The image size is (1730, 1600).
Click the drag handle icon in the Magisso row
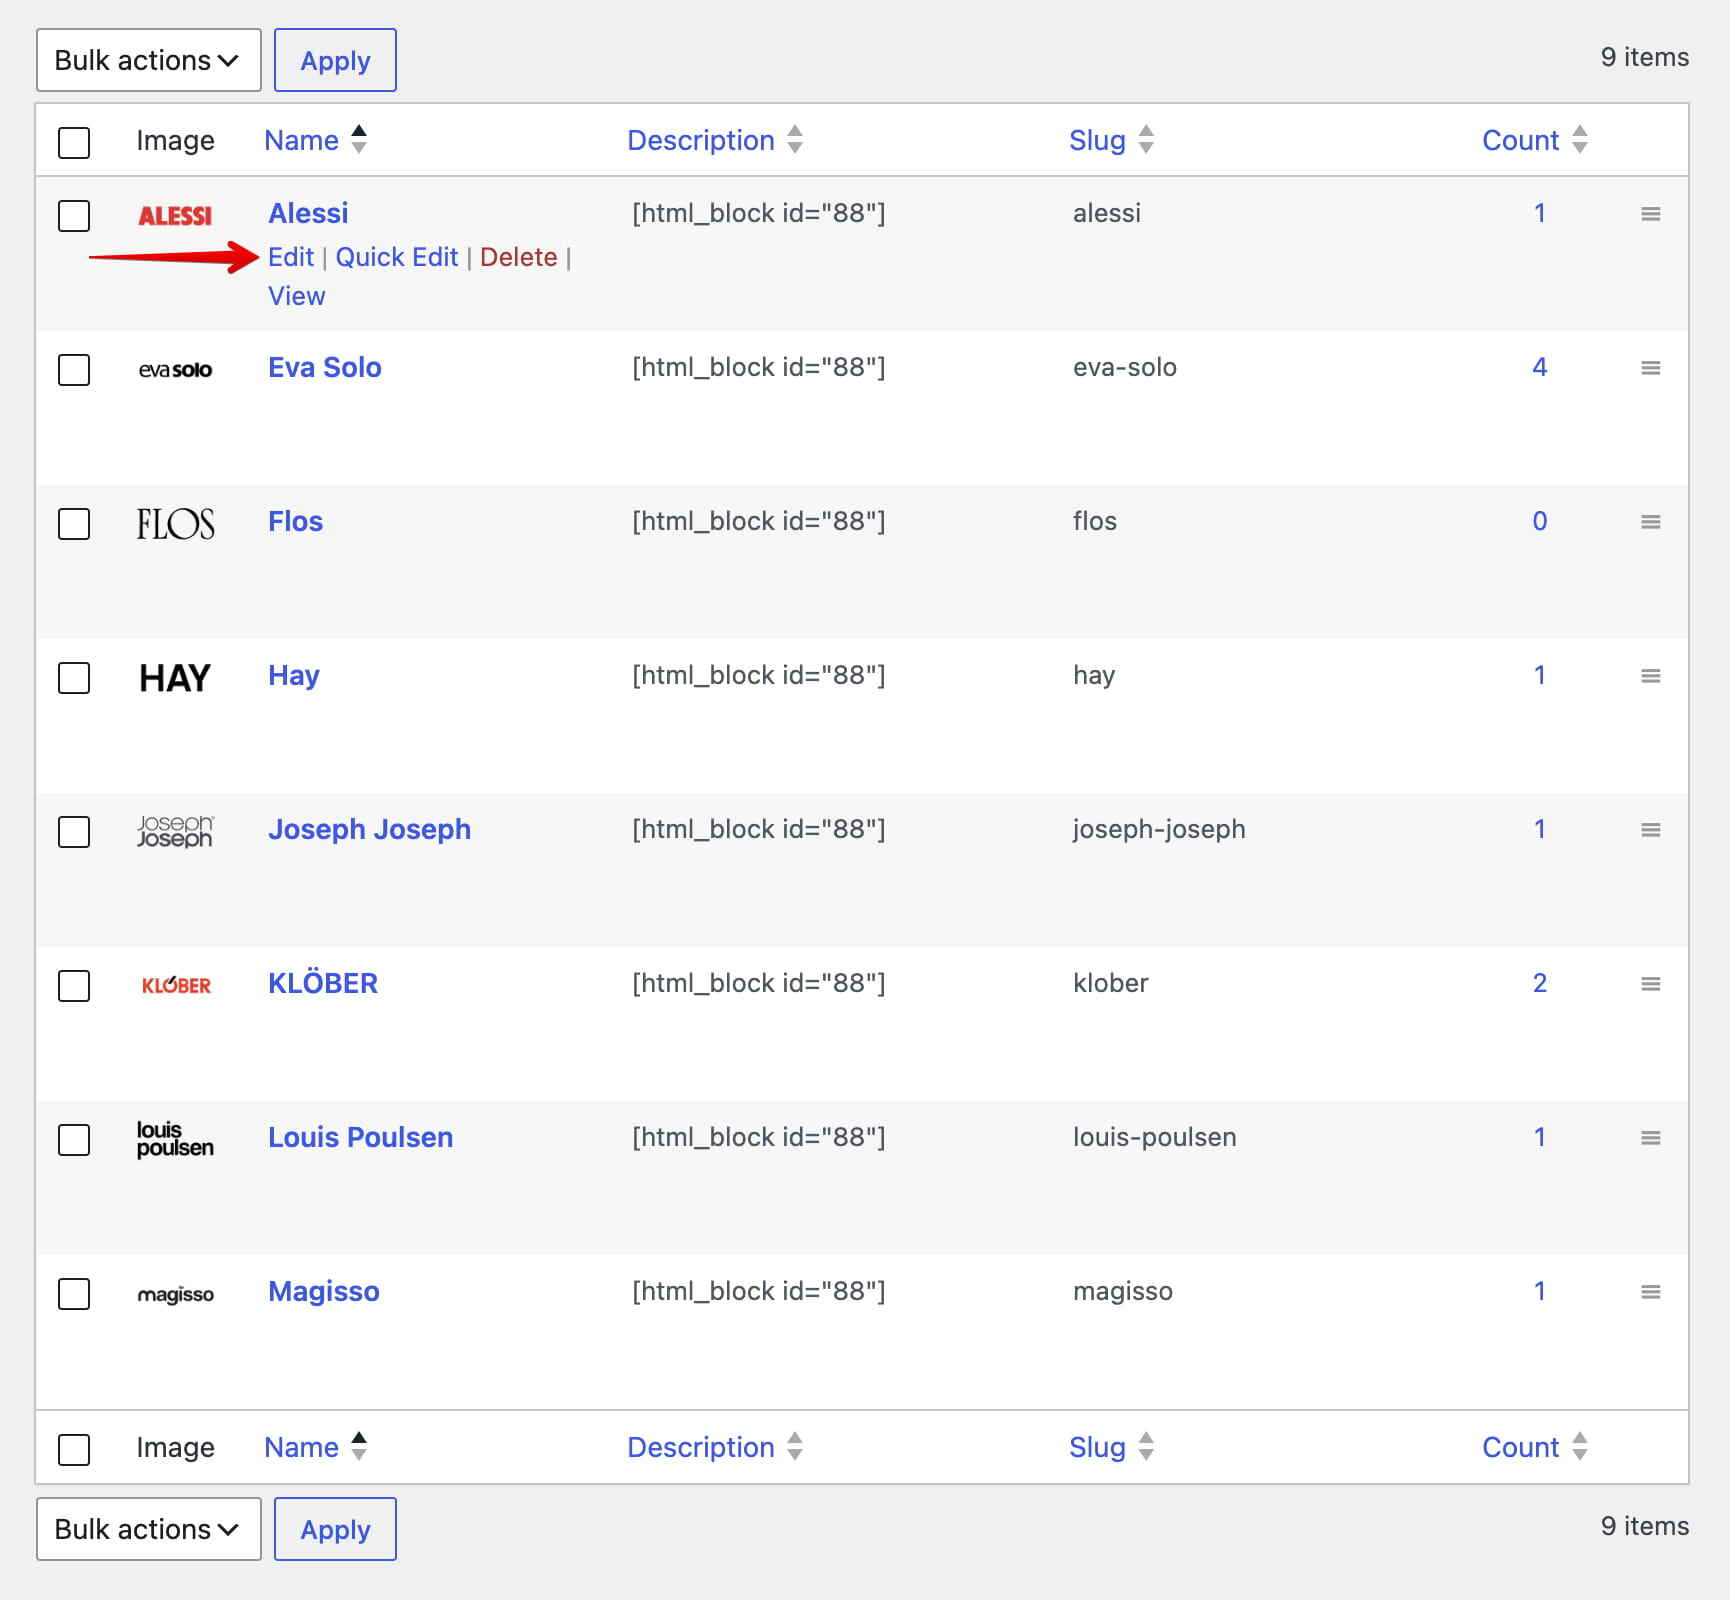(1651, 1292)
